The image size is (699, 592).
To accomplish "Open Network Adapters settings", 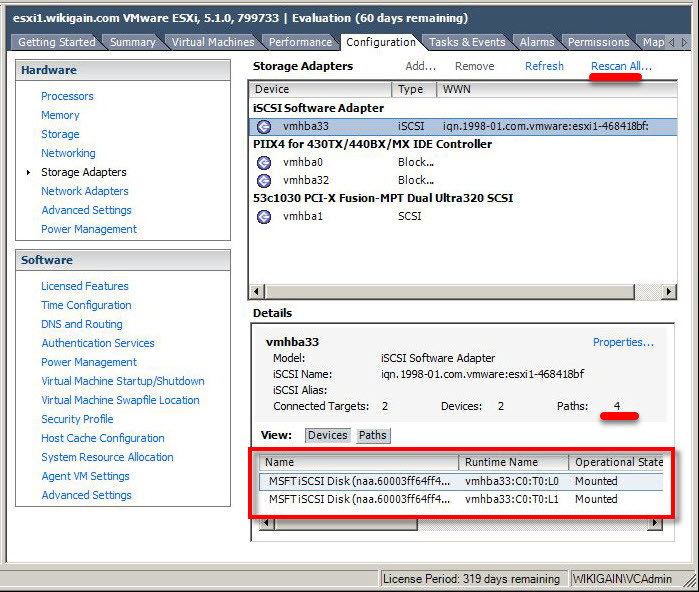I will point(85,191).
